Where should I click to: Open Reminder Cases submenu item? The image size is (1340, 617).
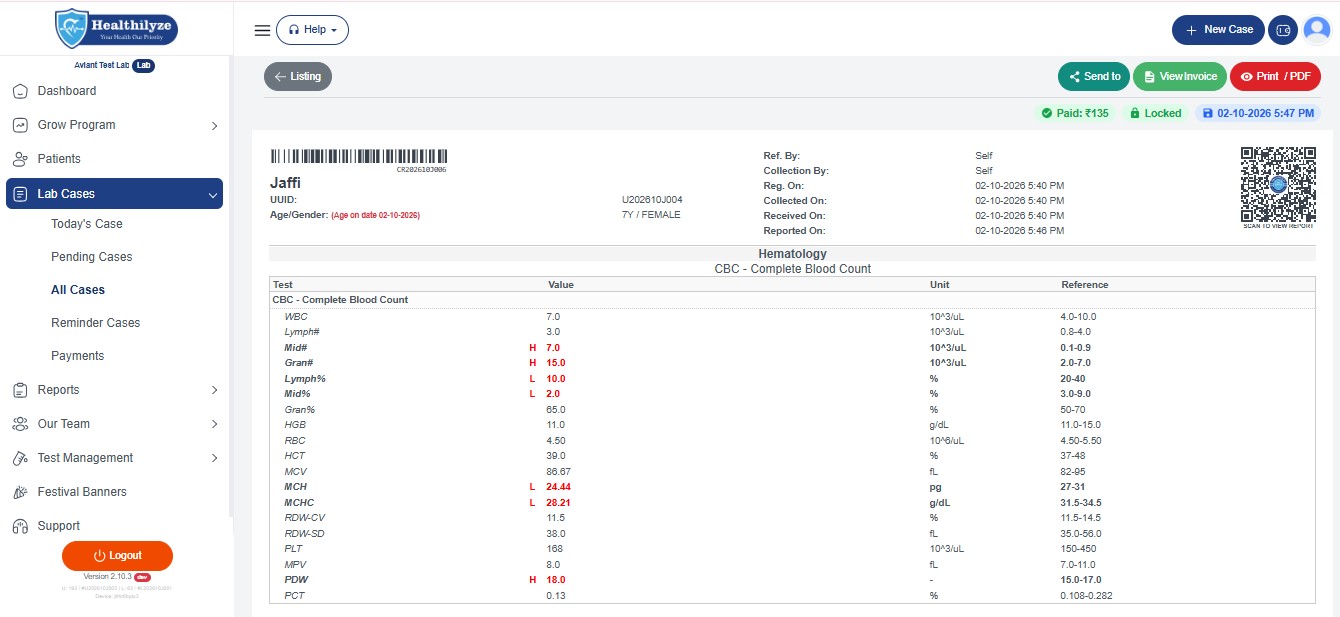tap(96, 323)
